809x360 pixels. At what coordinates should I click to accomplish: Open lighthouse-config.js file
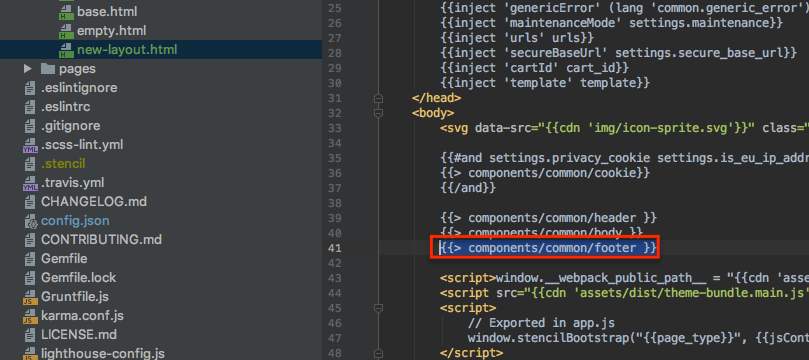pyautogui.click(x=103, y=354)
